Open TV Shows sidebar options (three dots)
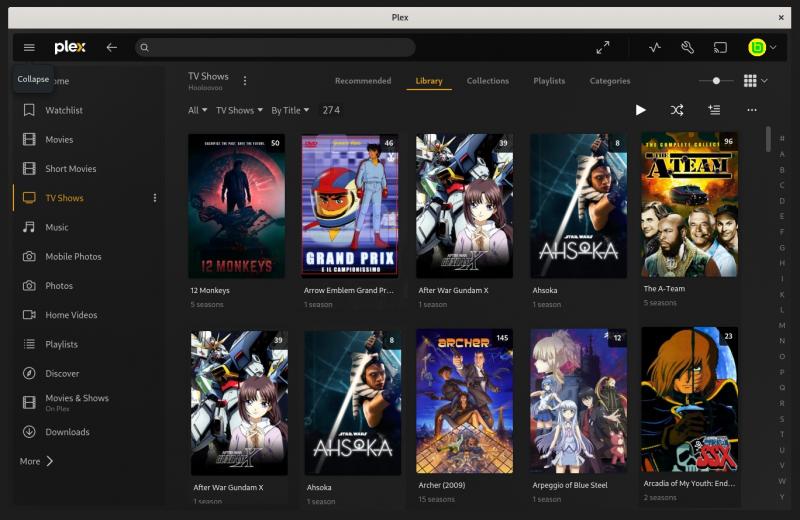Image resolution: width=800 pixels, height=520 pixels. tap(155, 198)
